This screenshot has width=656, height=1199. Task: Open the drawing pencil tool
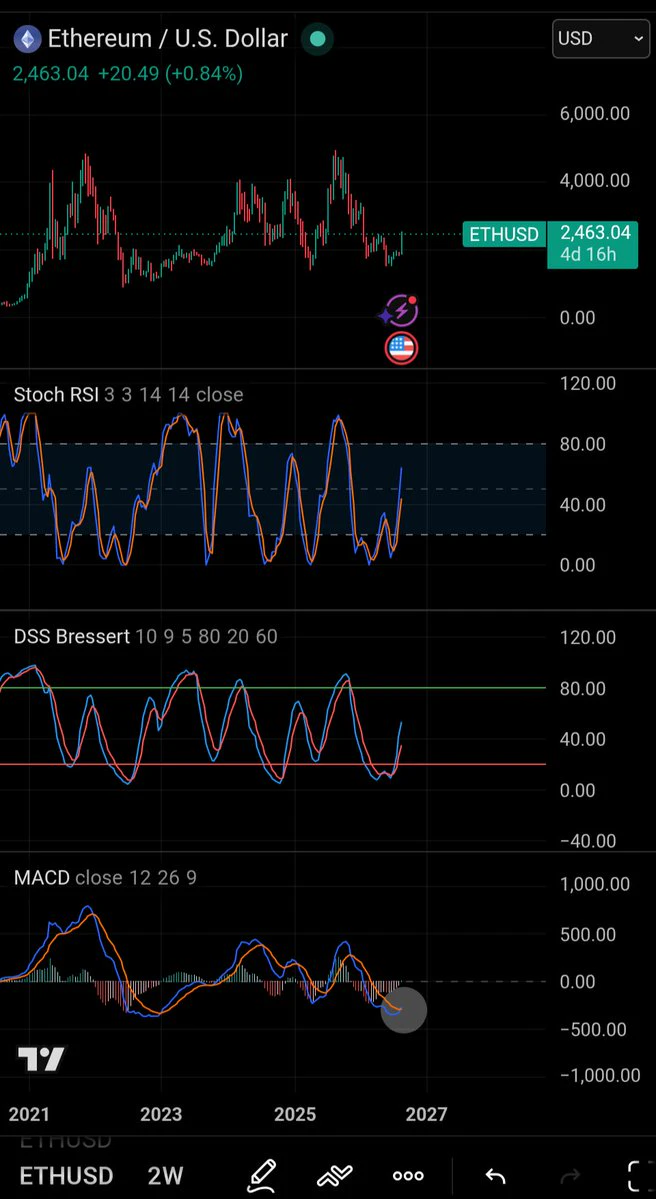click(261, 1175)
